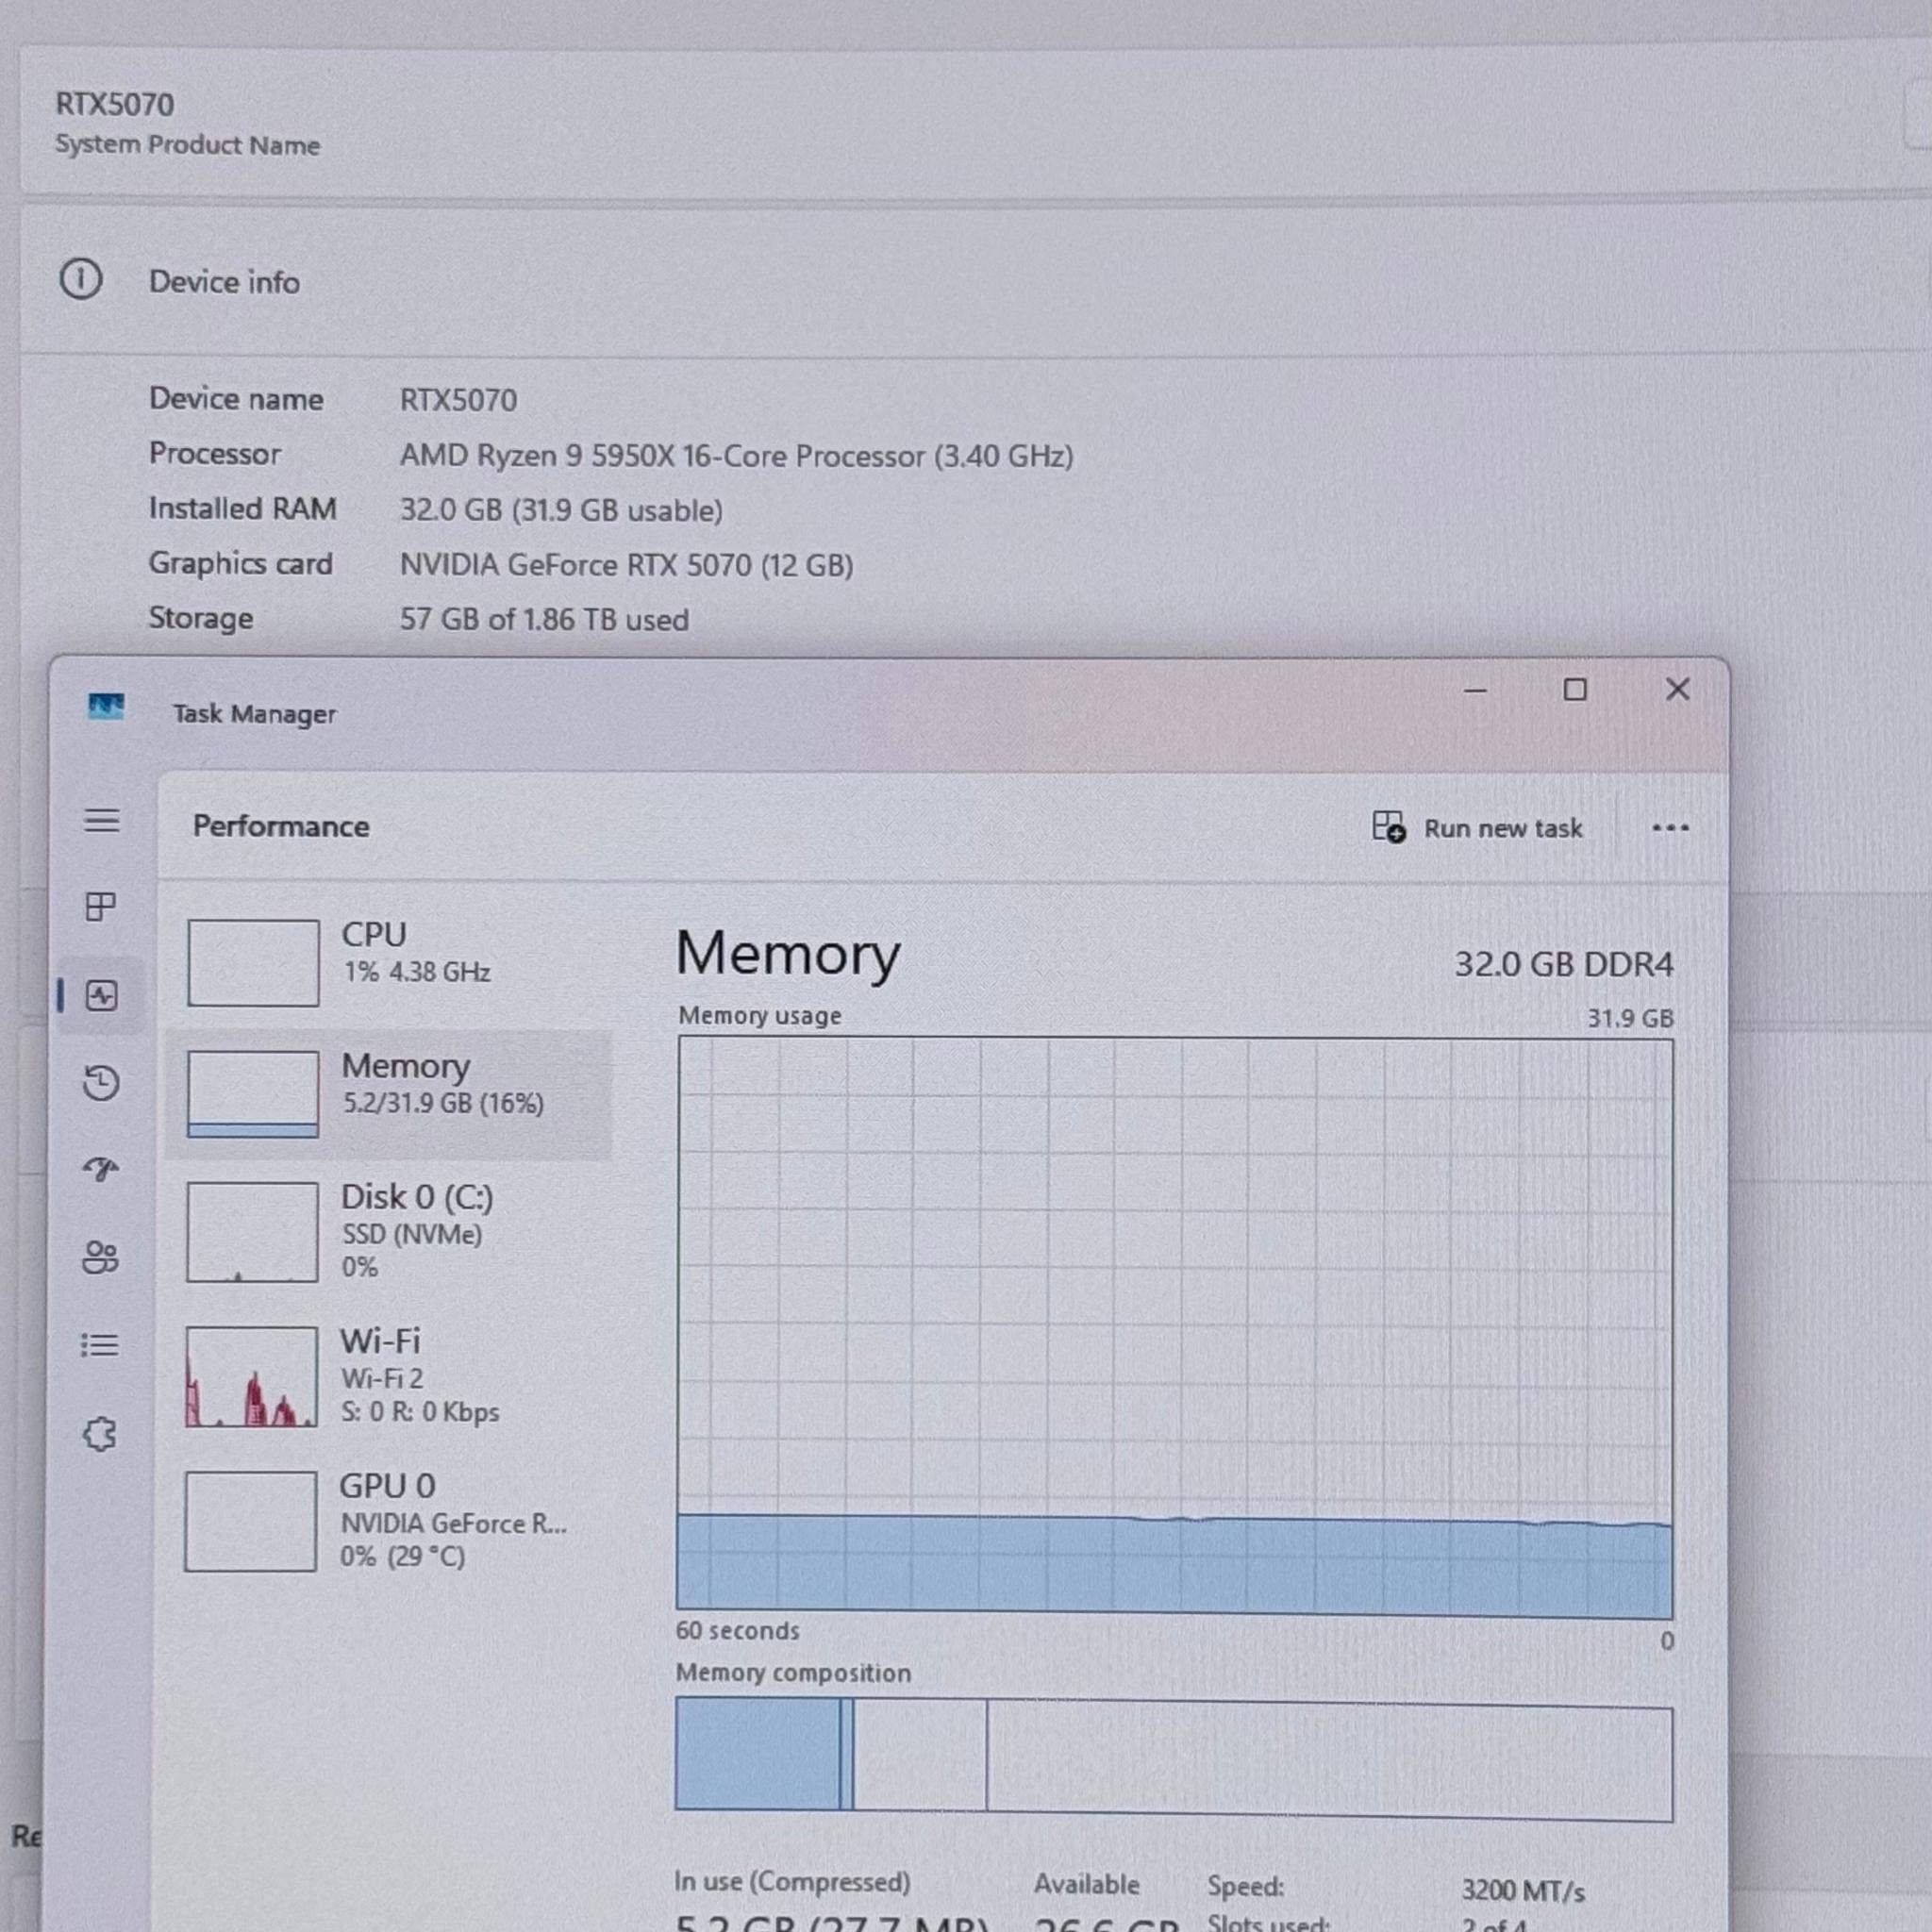
Task: Open the Details list sidebar icon
Action: [x=100, y=1345]
